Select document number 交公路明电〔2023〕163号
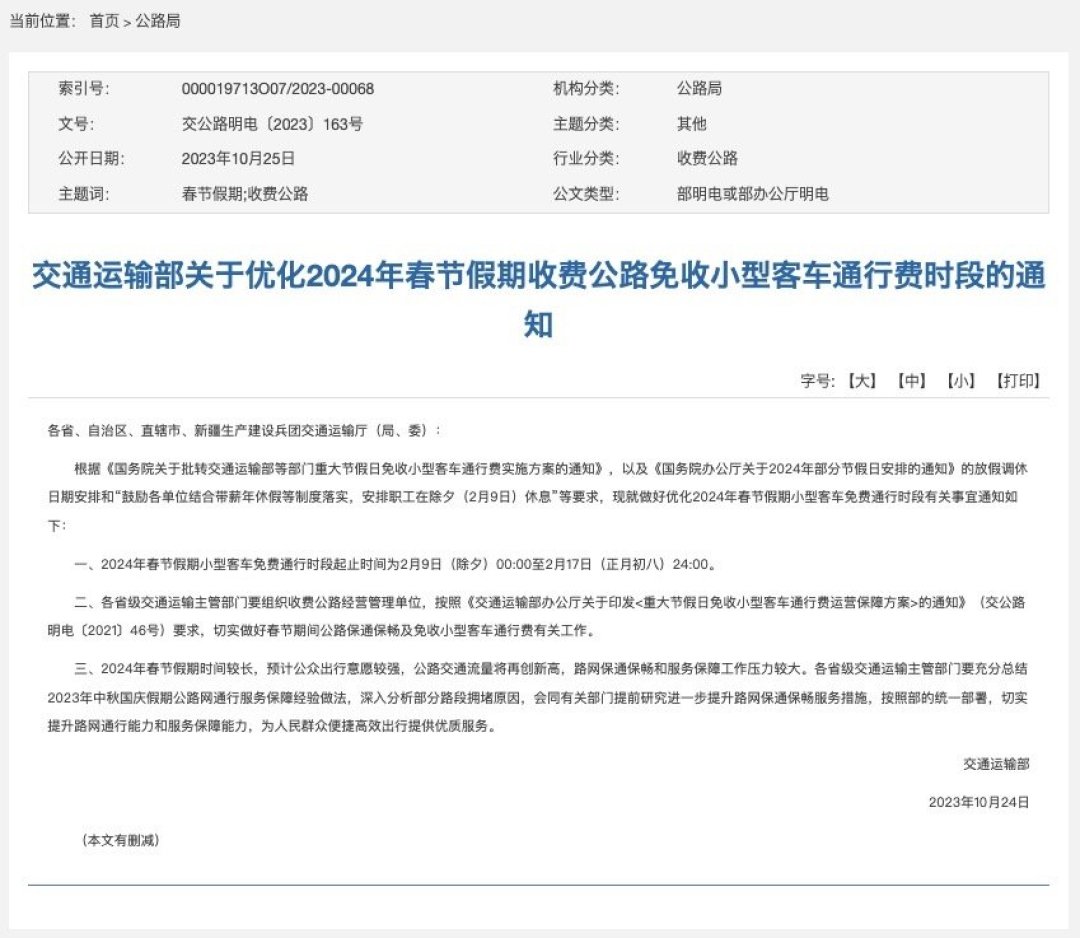This screenshot has height=938, width=1080. coord(272,124)
